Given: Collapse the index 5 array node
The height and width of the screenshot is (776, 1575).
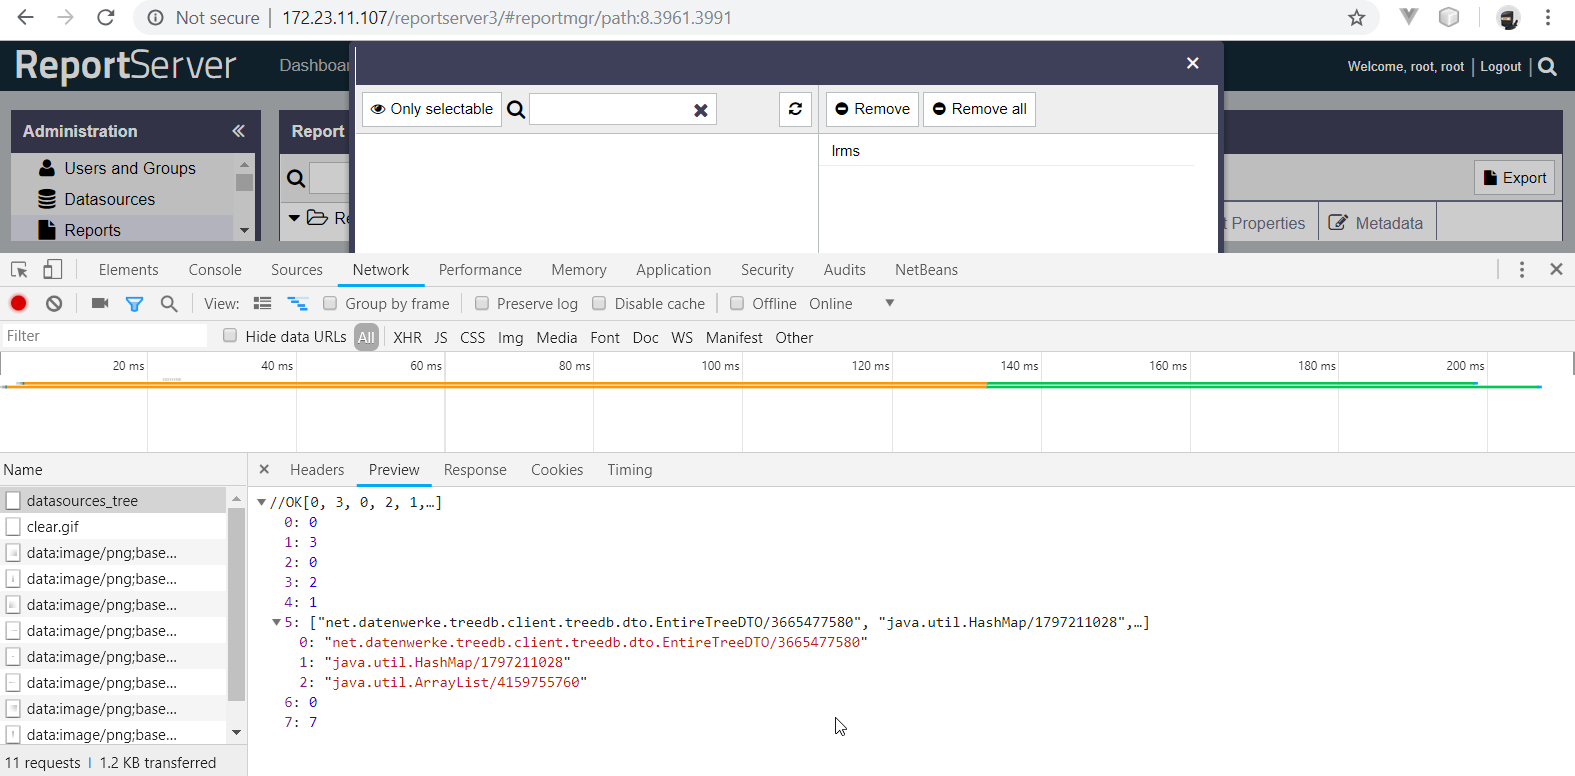Looking at the screenshot, I should pyautogui.click(x=277, y=622).
